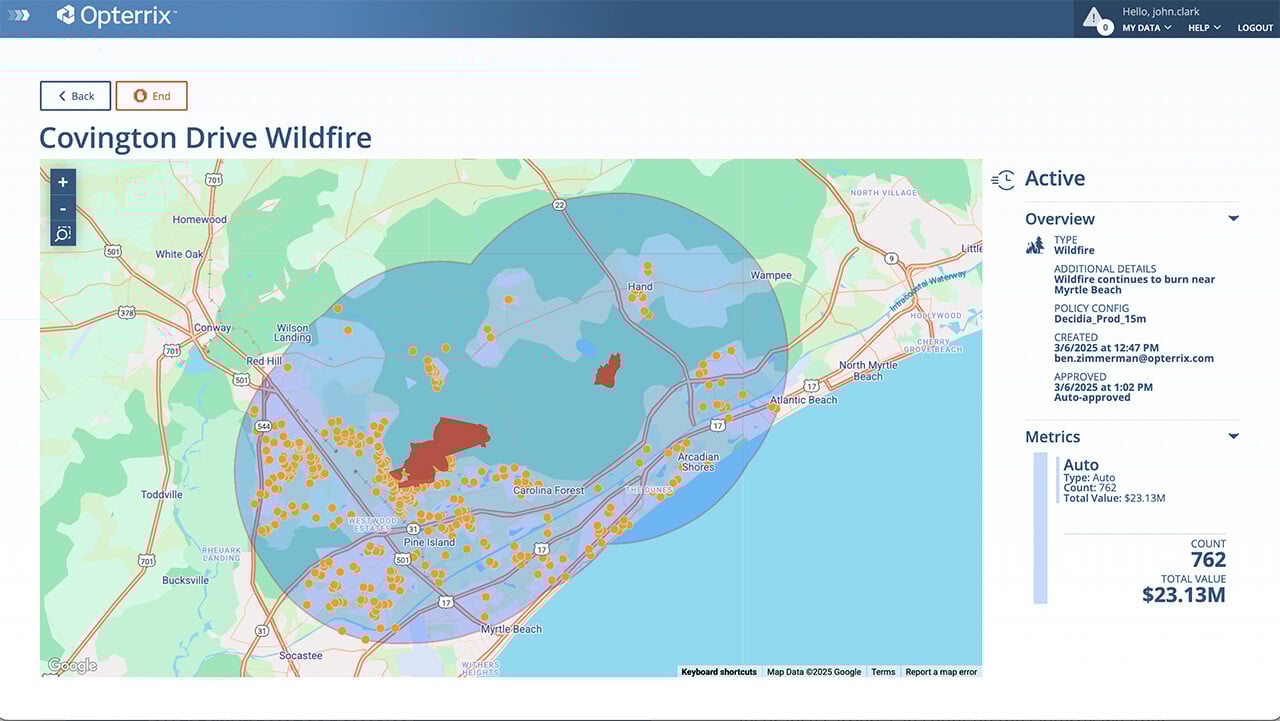Click the Wildfire trees icon under TYPE

click(1035, 243)
